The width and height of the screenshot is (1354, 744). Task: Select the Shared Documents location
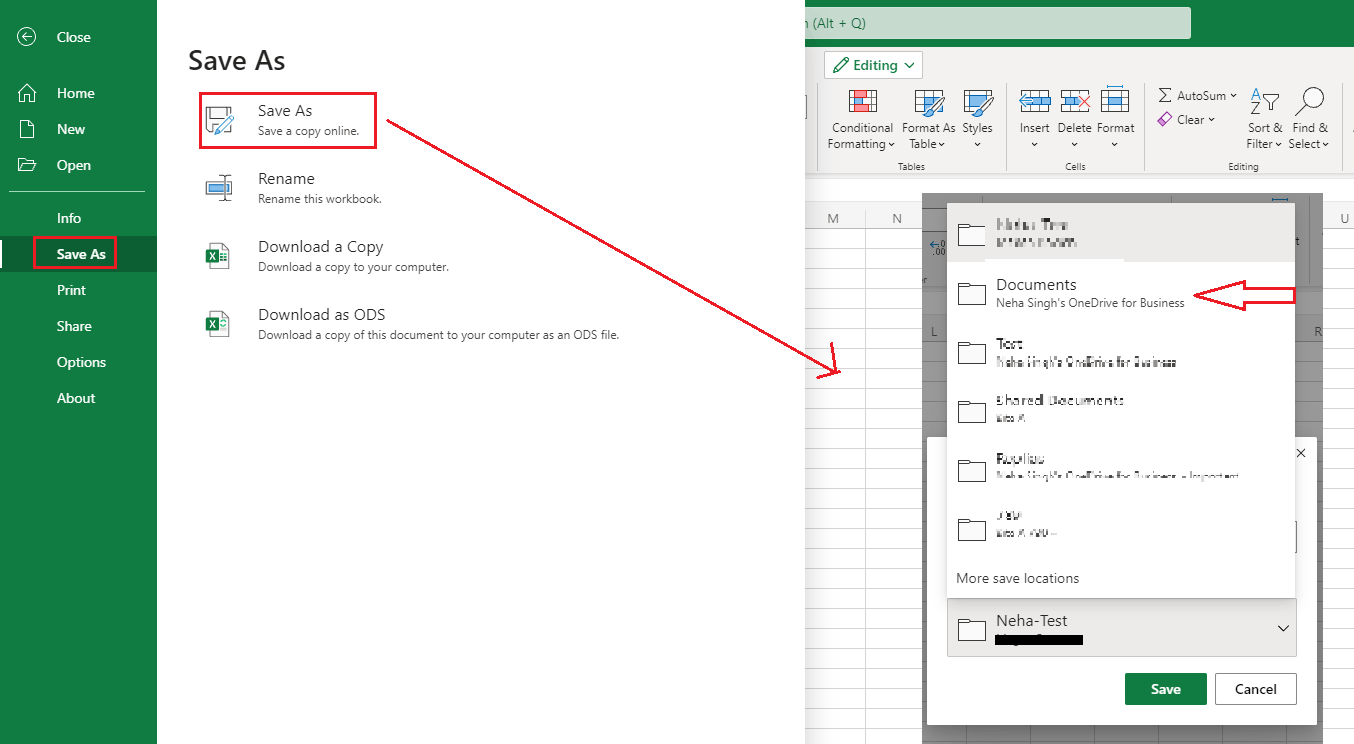pos(1120,409)
